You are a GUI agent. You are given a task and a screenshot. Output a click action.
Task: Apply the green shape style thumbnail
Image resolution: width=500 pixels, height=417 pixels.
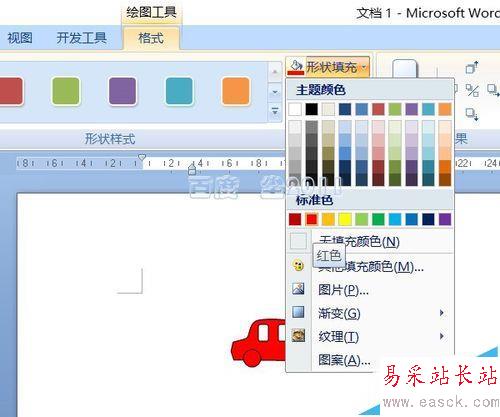(x=66, y=91)
